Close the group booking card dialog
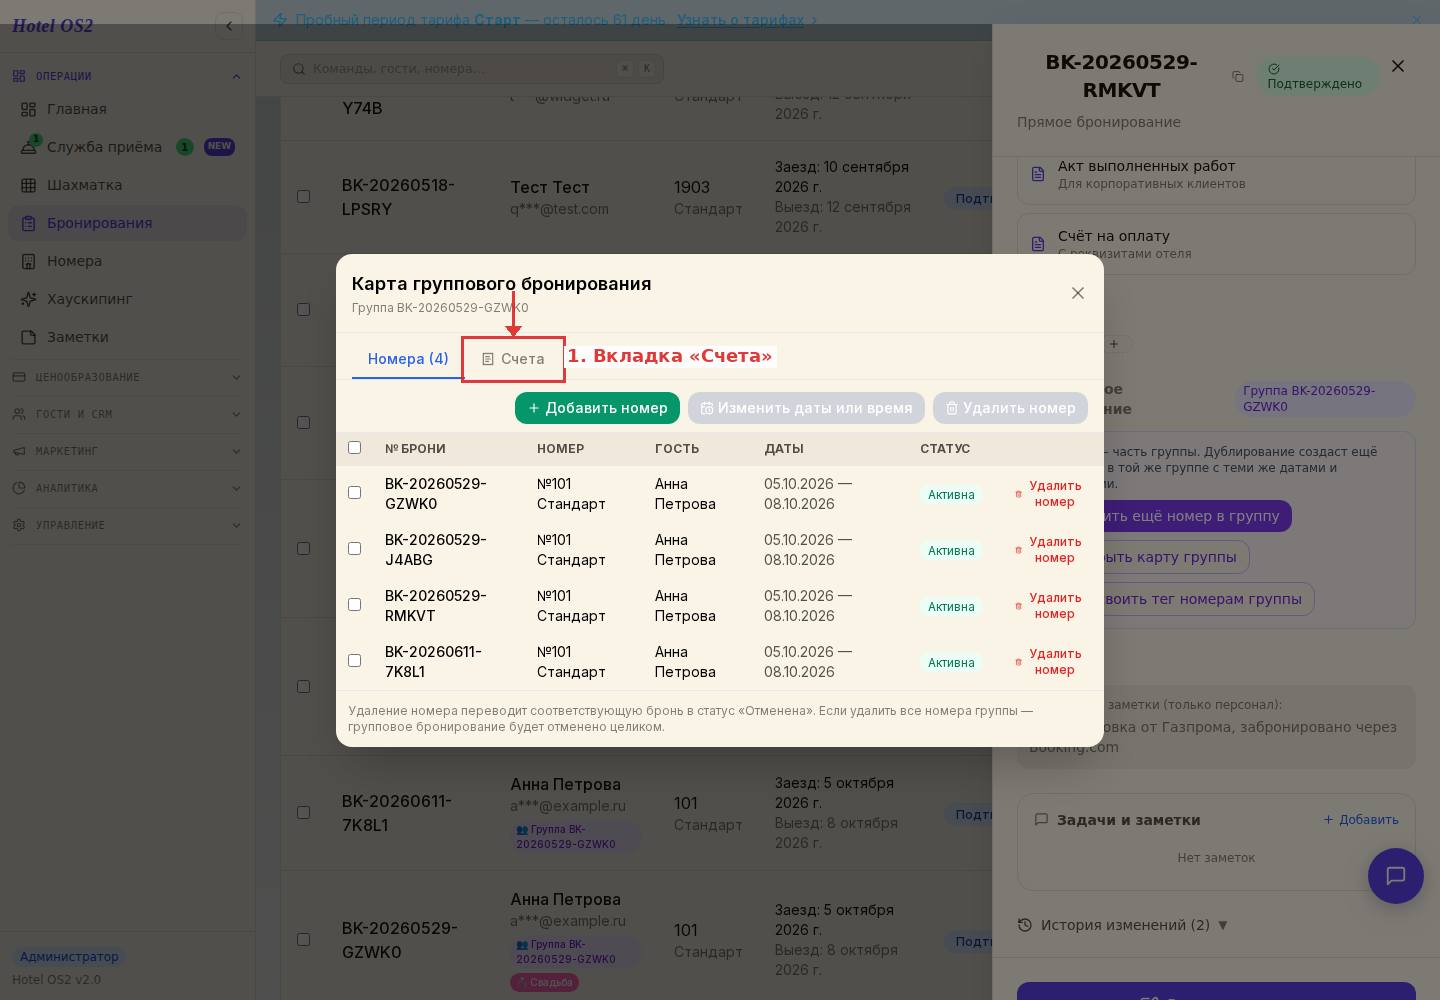 (x=1078, y=293)
